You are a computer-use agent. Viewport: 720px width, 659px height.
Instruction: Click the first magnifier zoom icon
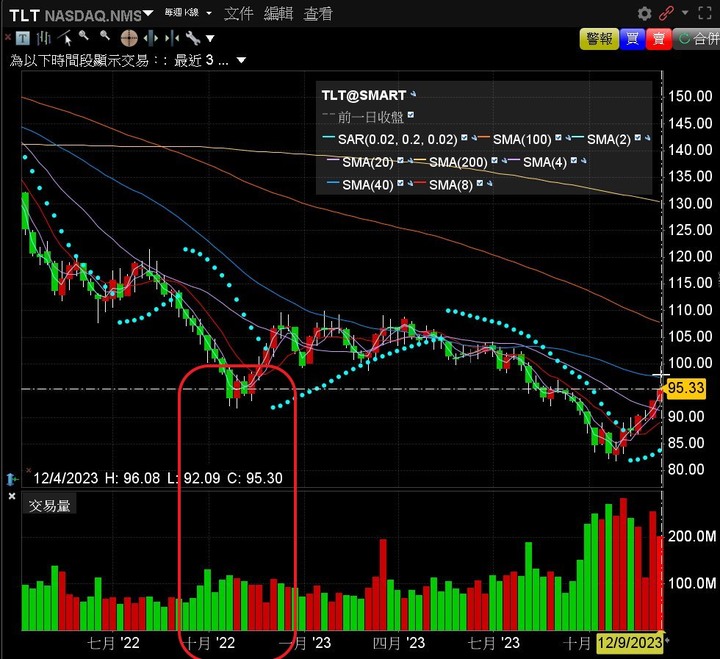pos(84,36)
